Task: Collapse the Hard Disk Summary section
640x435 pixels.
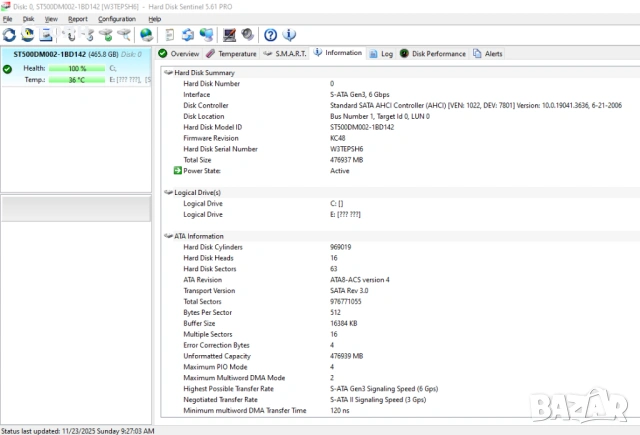Action: [x=167, y=73]
